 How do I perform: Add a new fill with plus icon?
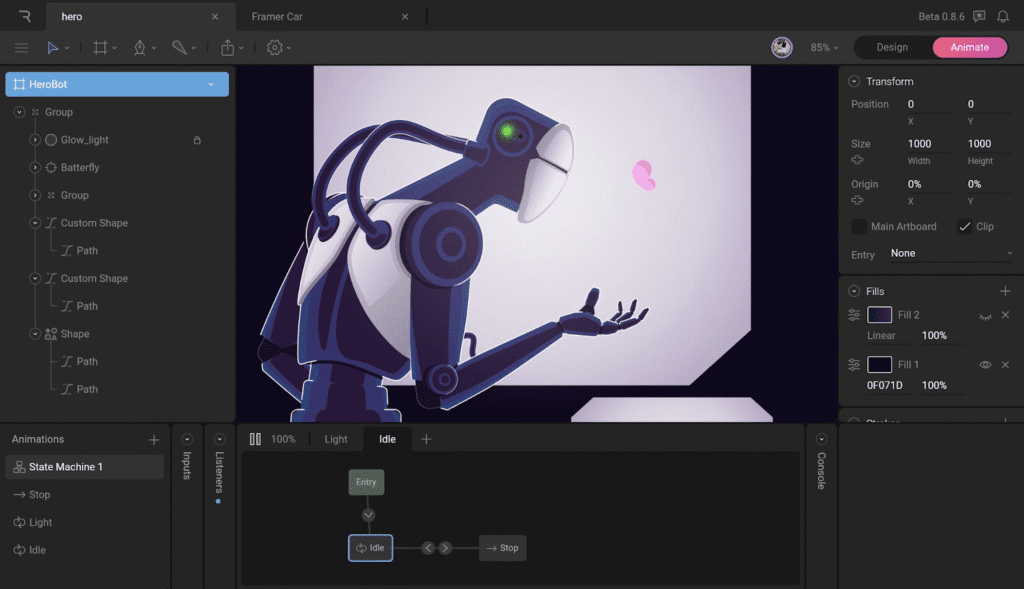pos(1005,291)
